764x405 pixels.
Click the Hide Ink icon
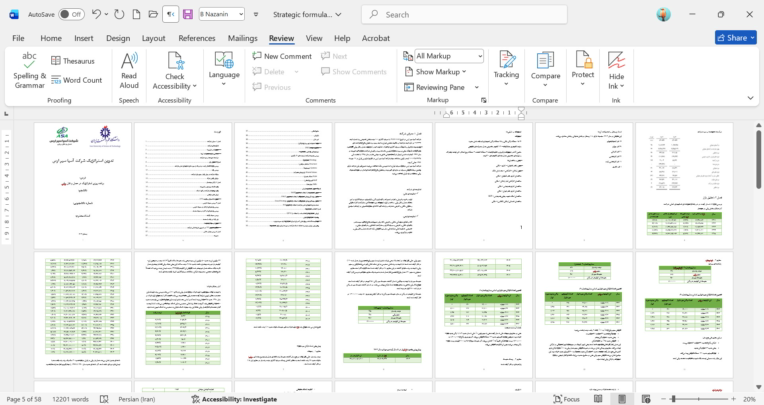pos(616,61)
